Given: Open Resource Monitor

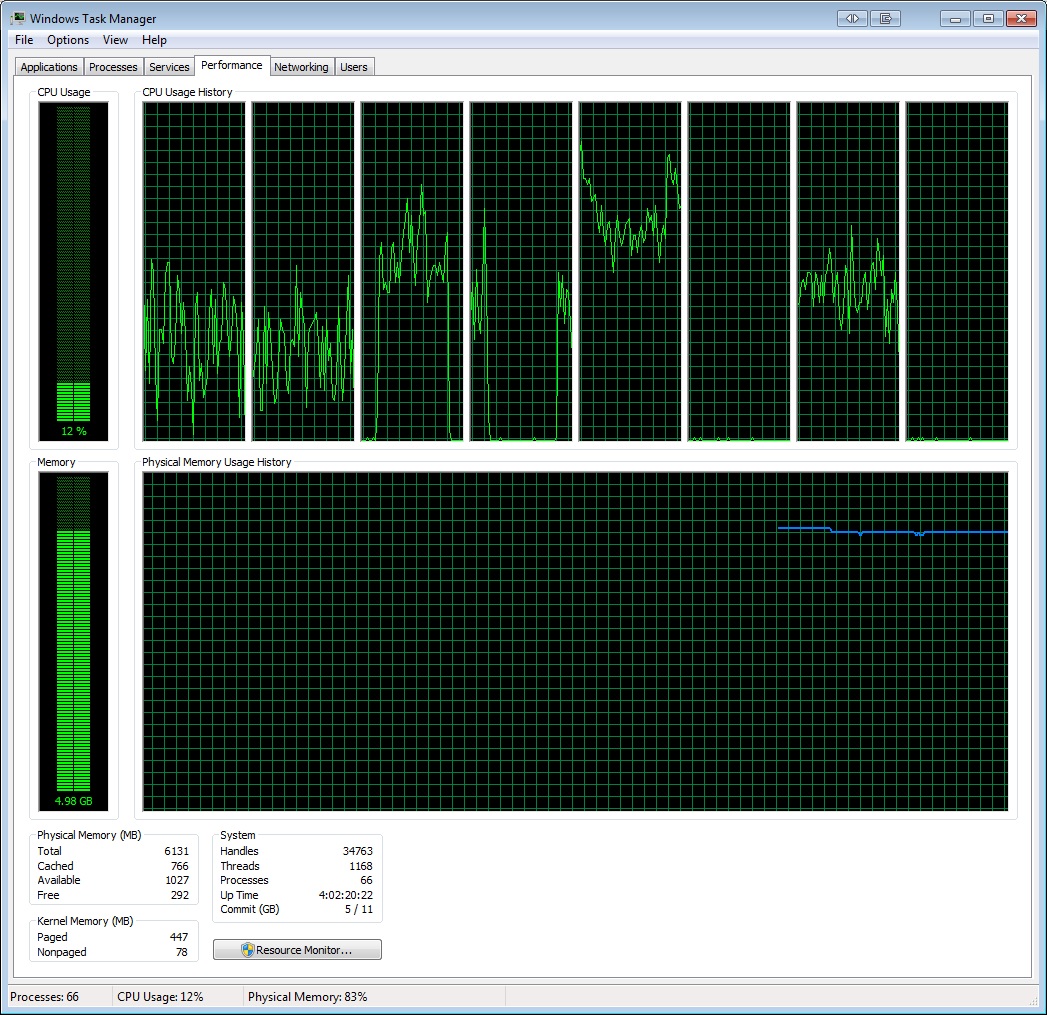Looking at the screenshot, I should [x=297, y=950].
